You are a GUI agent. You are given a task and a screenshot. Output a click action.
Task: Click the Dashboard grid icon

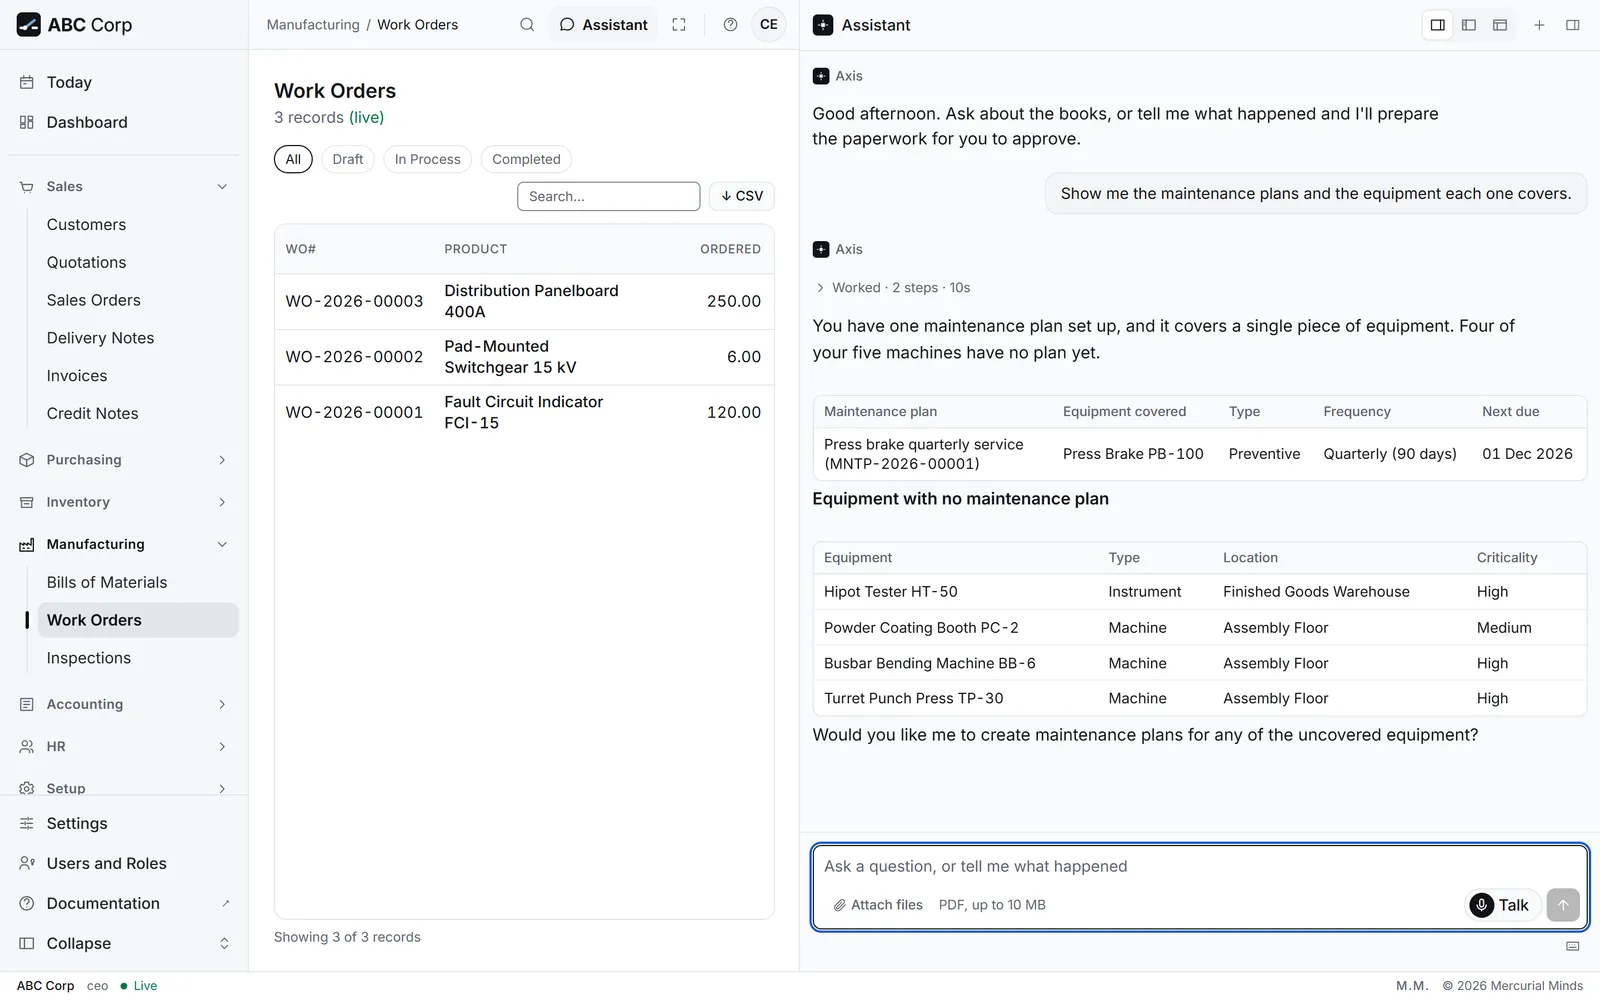click(x=27, y=122)
